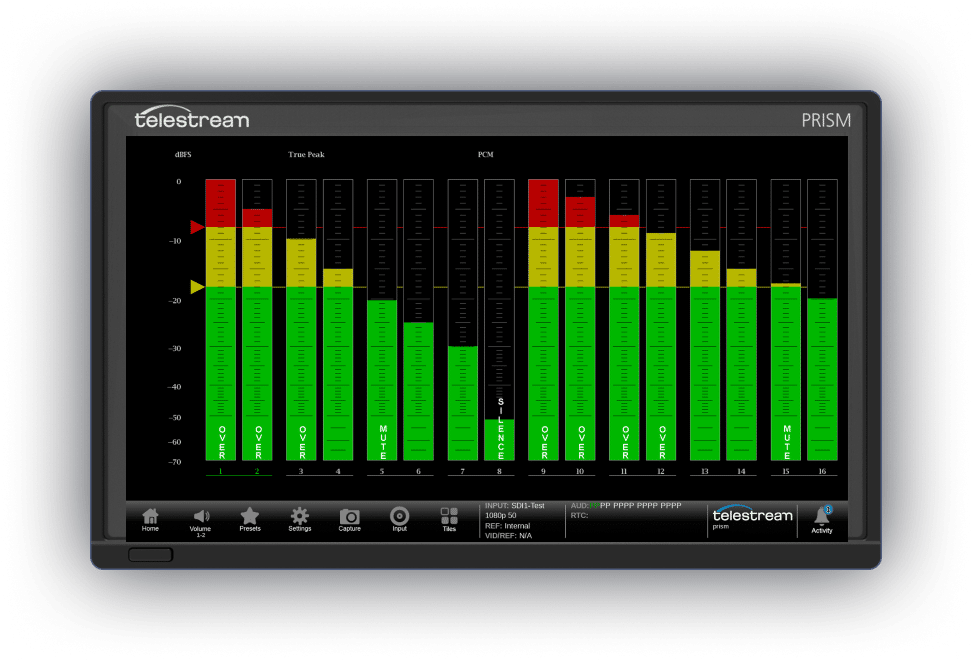Click the AUD channel status readout
Image resolution: width=972 pixels, height=660 pixels.
pyautogui.click(x=626, y=506)
